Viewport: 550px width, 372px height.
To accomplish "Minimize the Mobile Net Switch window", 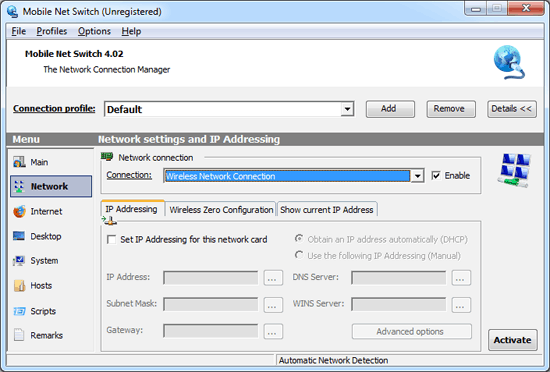I will [476, 8].
